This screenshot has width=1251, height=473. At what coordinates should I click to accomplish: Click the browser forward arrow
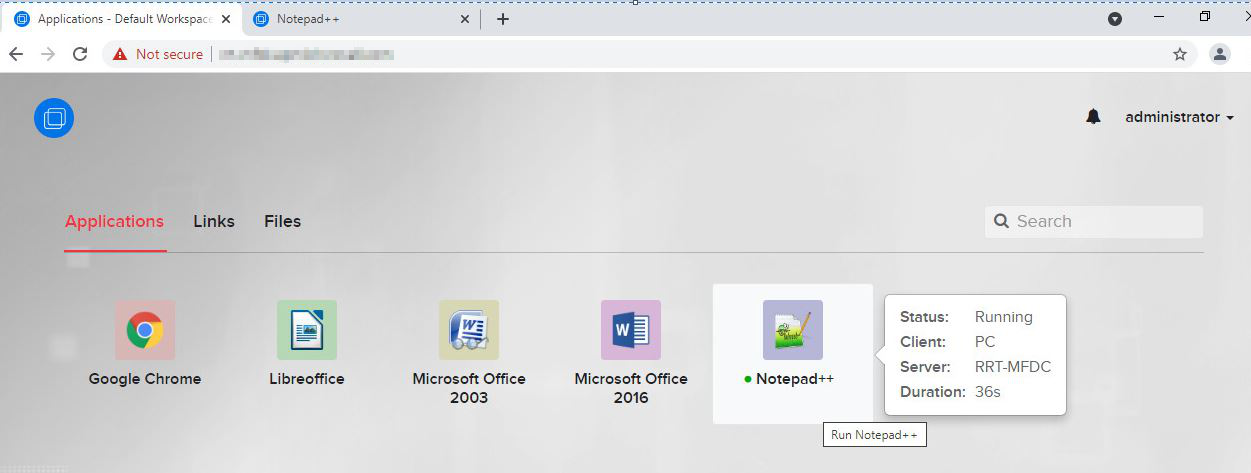point(48,54)
